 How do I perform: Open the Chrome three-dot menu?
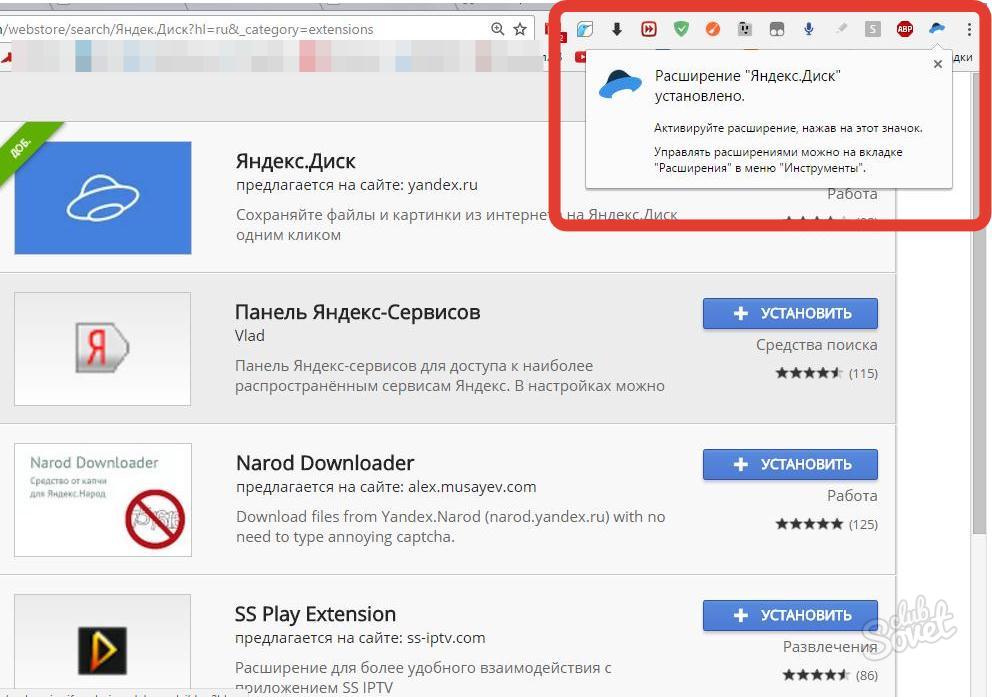[x=969, y=29]
